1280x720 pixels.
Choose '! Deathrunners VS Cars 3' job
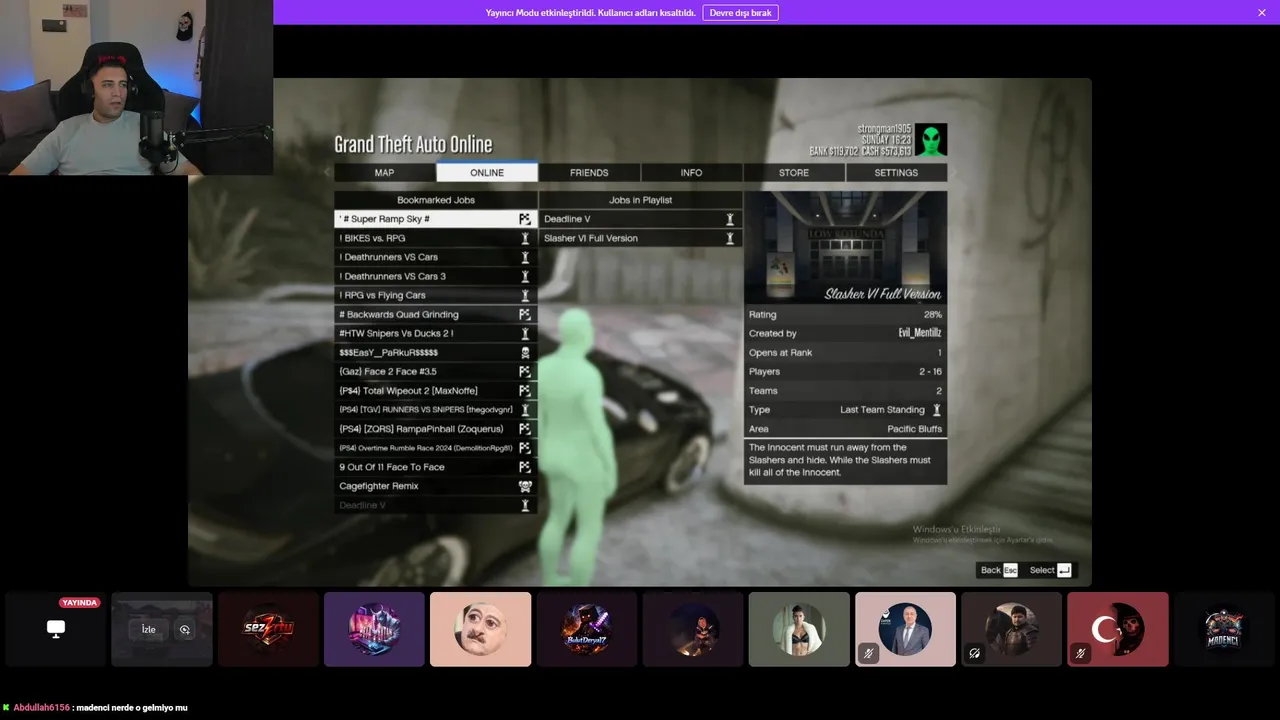[435, 276]
